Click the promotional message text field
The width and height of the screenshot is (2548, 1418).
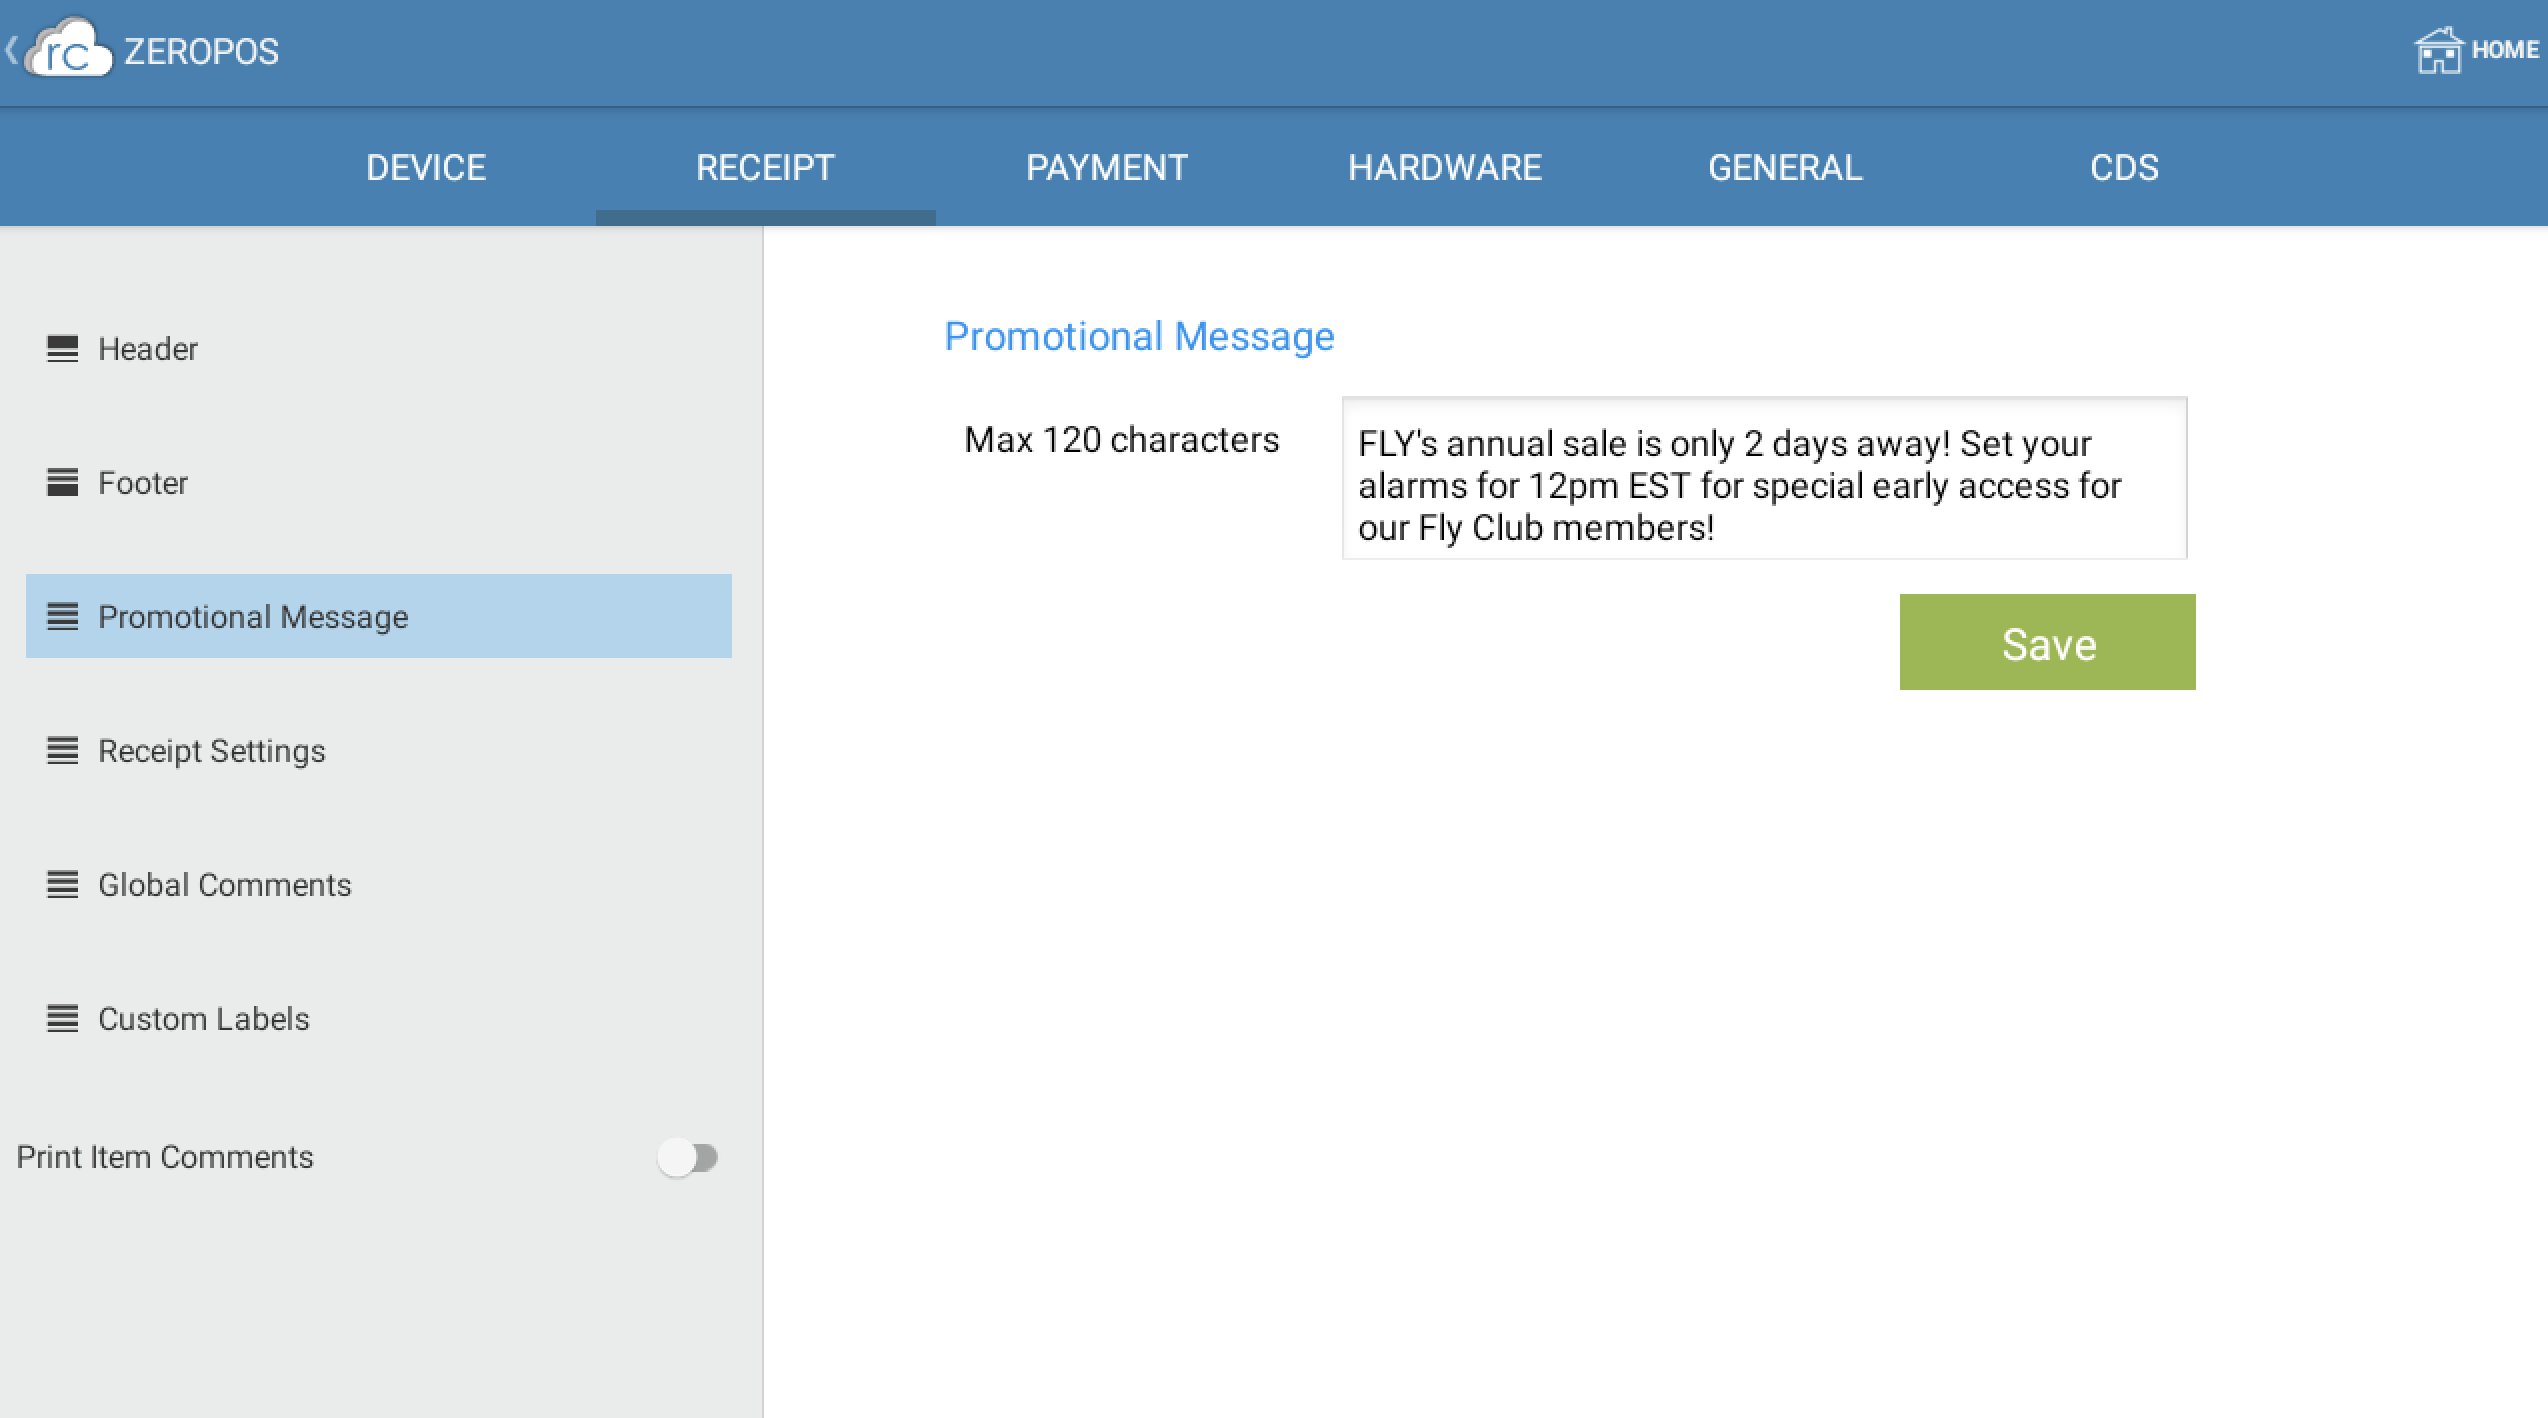1764,478
